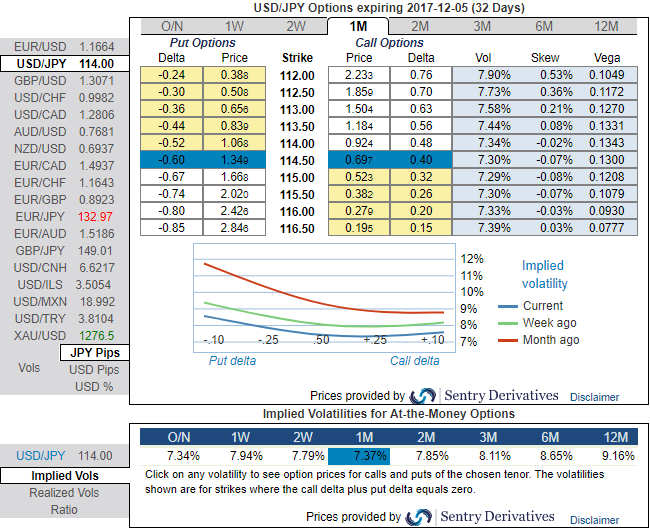Click the 1W at-the-money volatility 7.94%
Viewport: 650px width, 528px height.
246,456
